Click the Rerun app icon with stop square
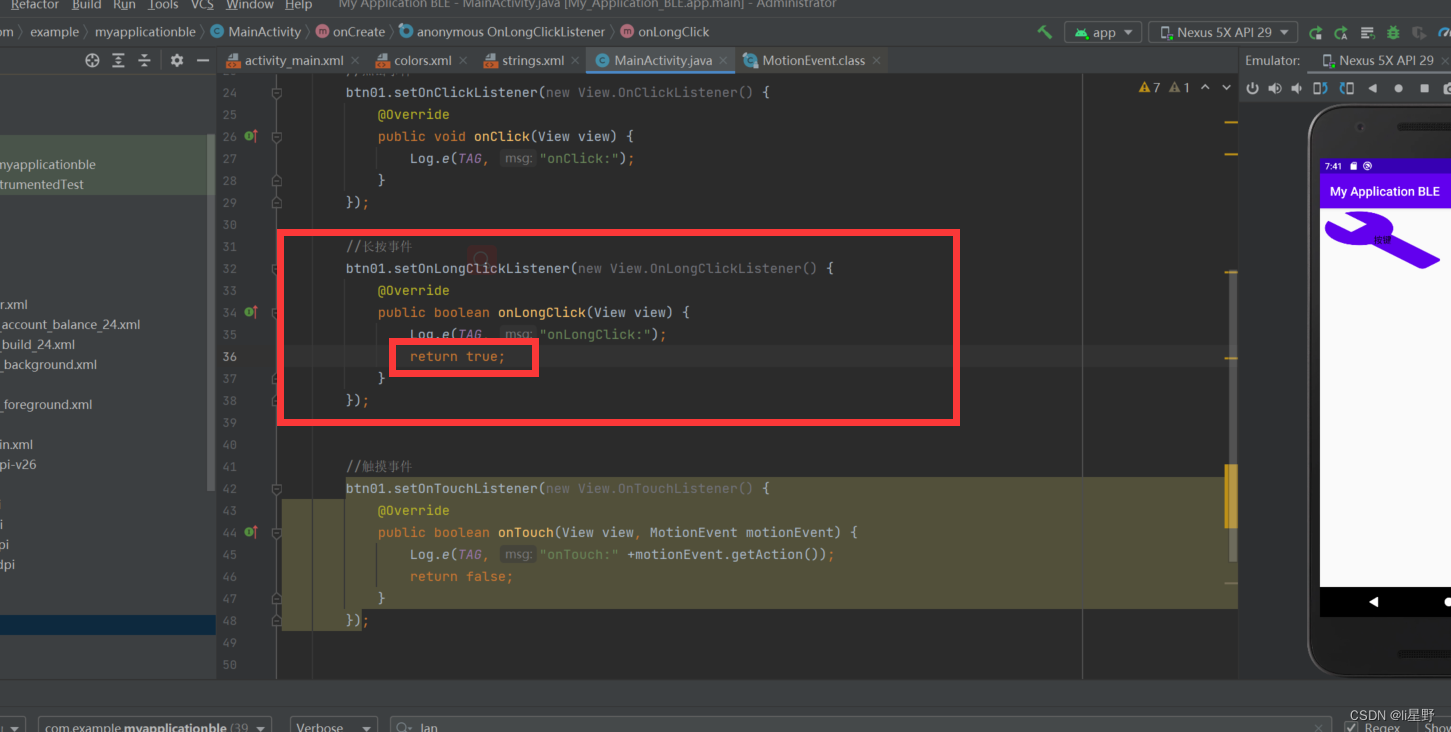 (1315, 32)
